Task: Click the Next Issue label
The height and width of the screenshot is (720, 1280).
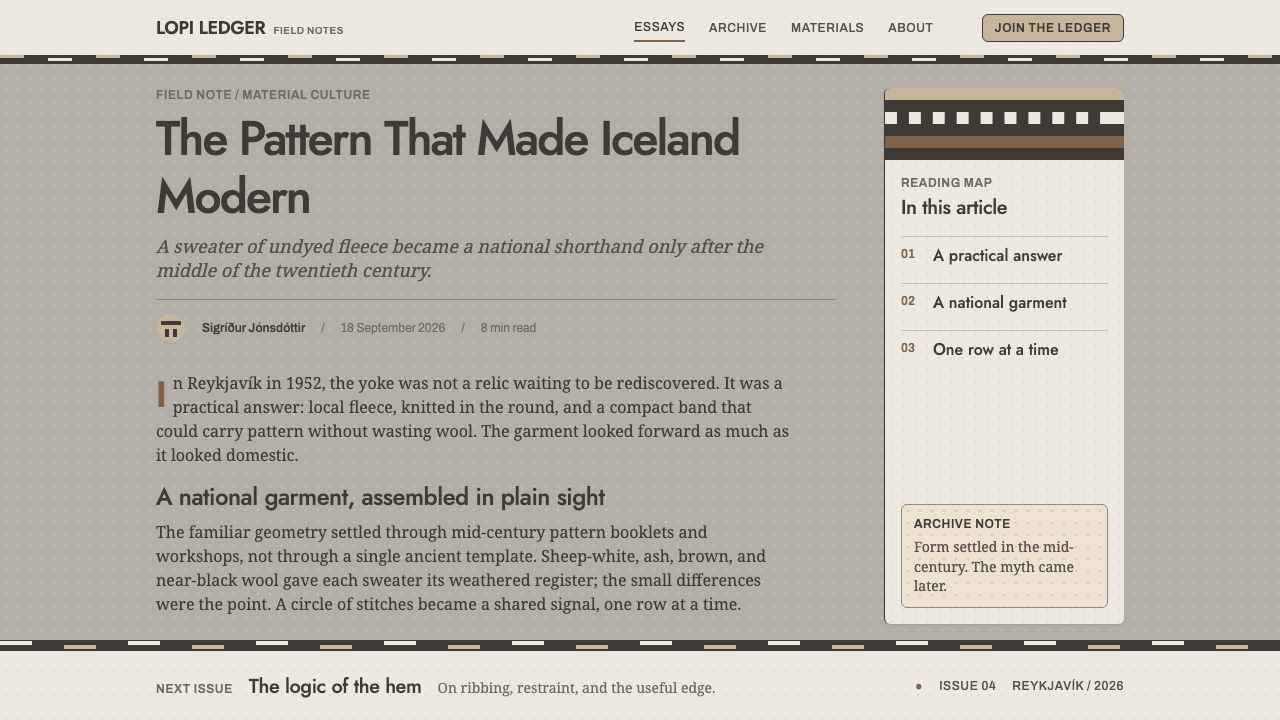Action: click(194, 689)
